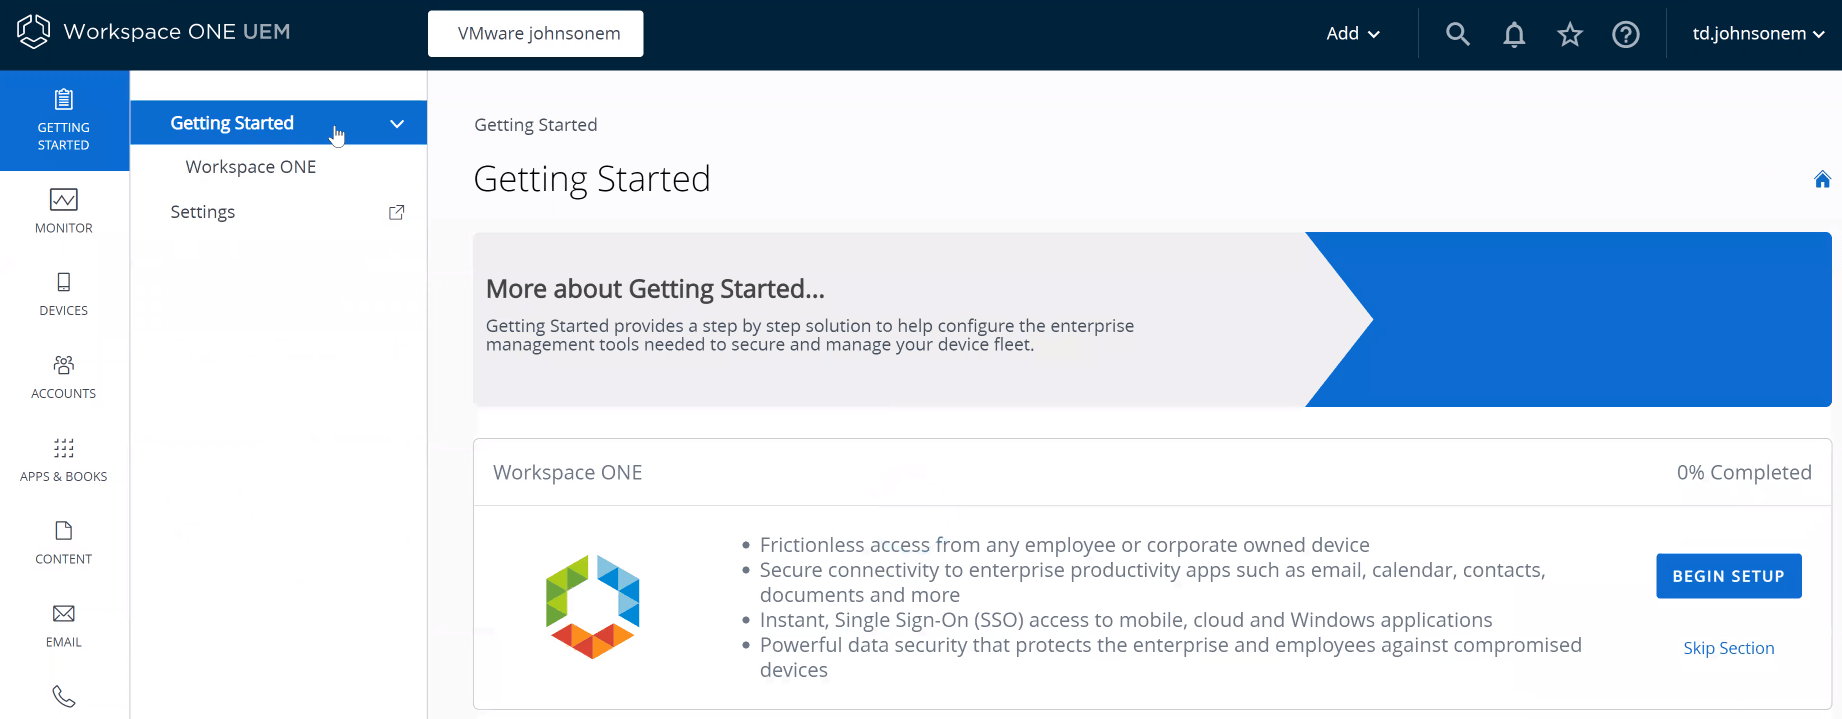Image resolution: width=1842 pixels, height=719 pixels.
Task: Click the '0% Completed' progress text
Action: point(1744,472)
